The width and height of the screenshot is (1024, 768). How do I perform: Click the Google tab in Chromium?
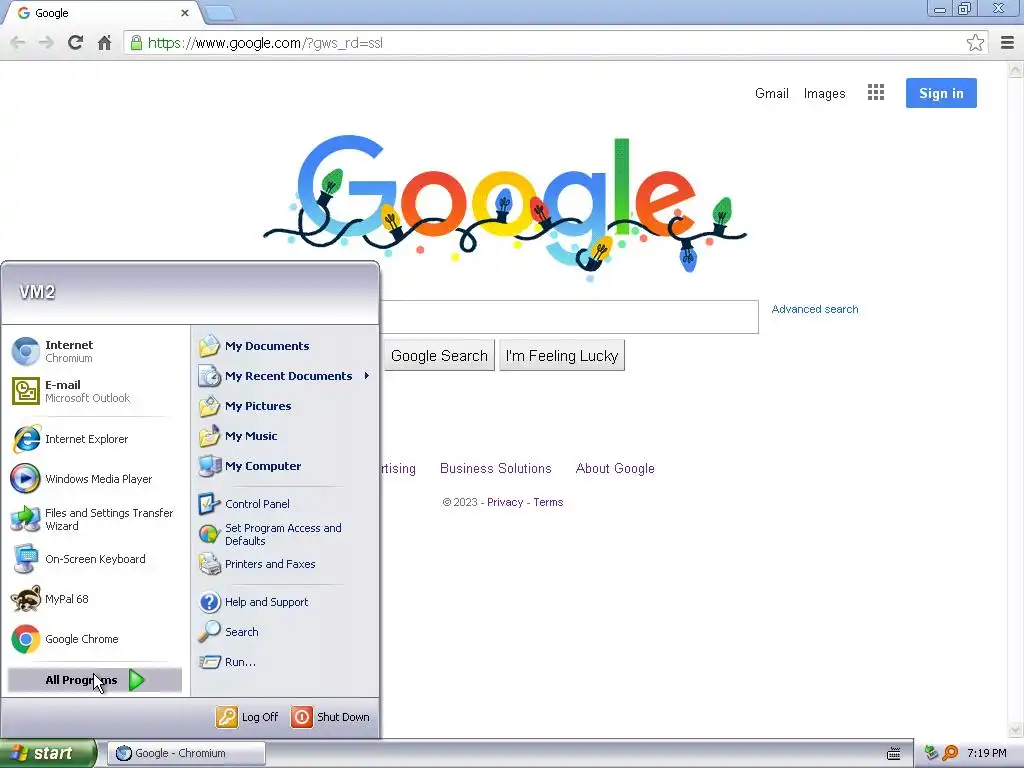pyautogui.click(x=101, y=13)
